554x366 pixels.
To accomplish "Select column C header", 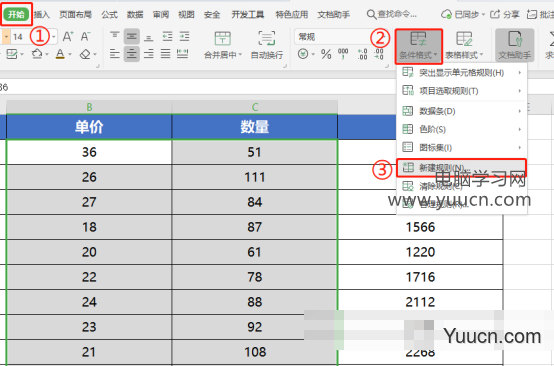I will [255, 107].
